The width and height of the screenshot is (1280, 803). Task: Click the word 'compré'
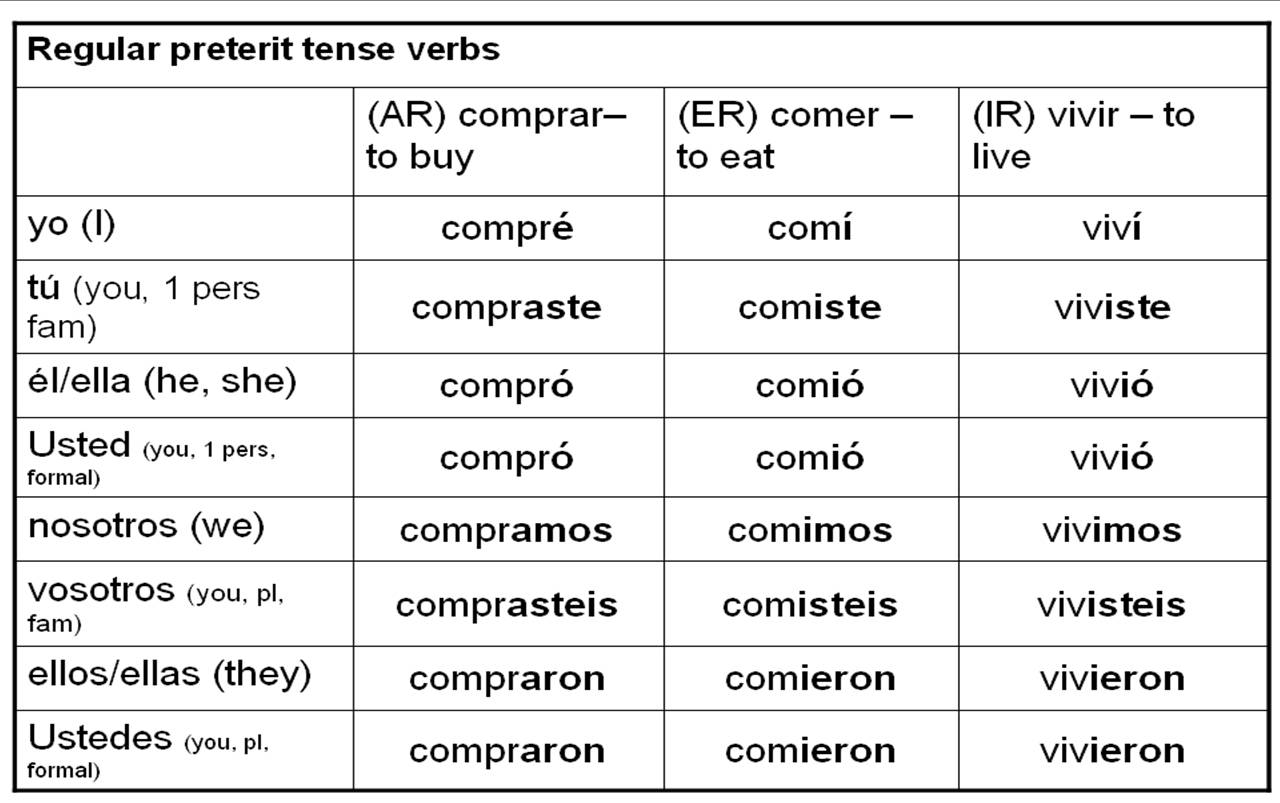point(507,229)
